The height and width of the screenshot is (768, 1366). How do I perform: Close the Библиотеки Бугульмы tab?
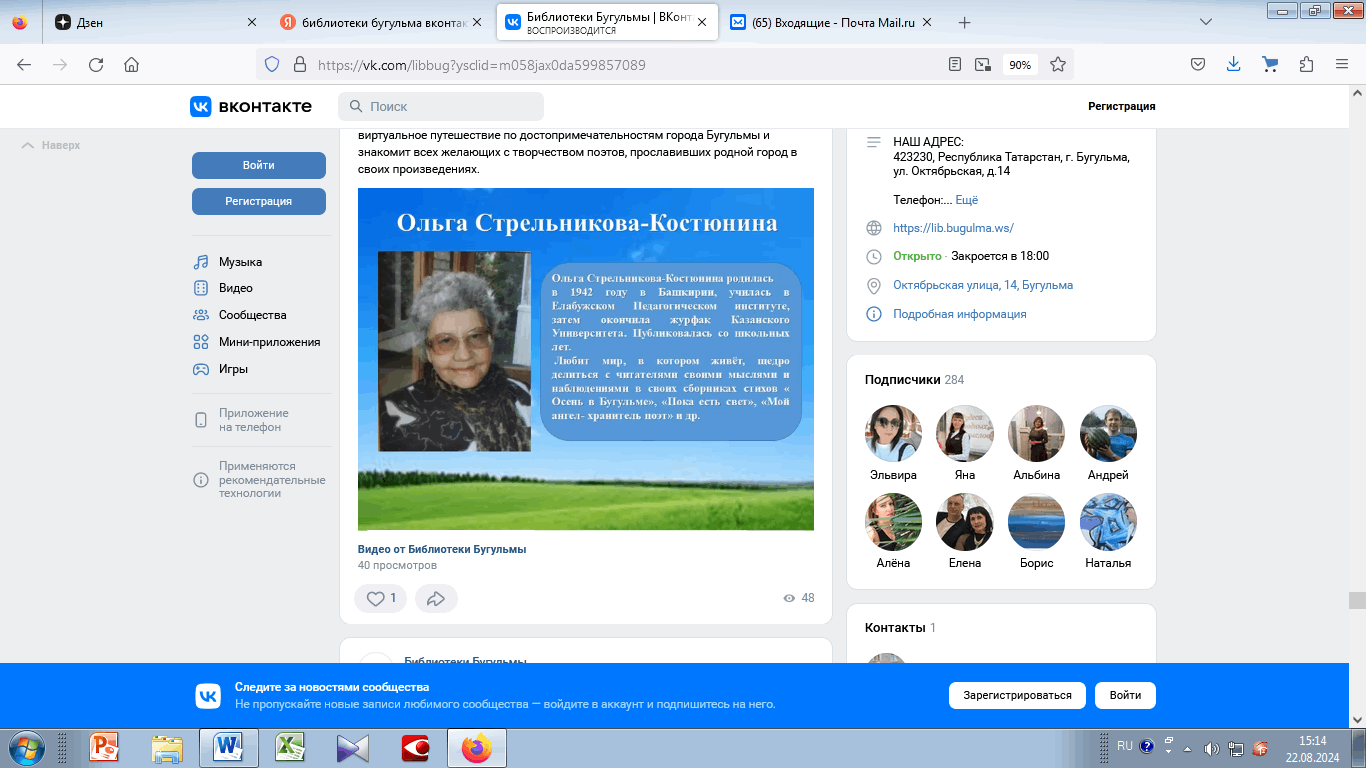703,22
